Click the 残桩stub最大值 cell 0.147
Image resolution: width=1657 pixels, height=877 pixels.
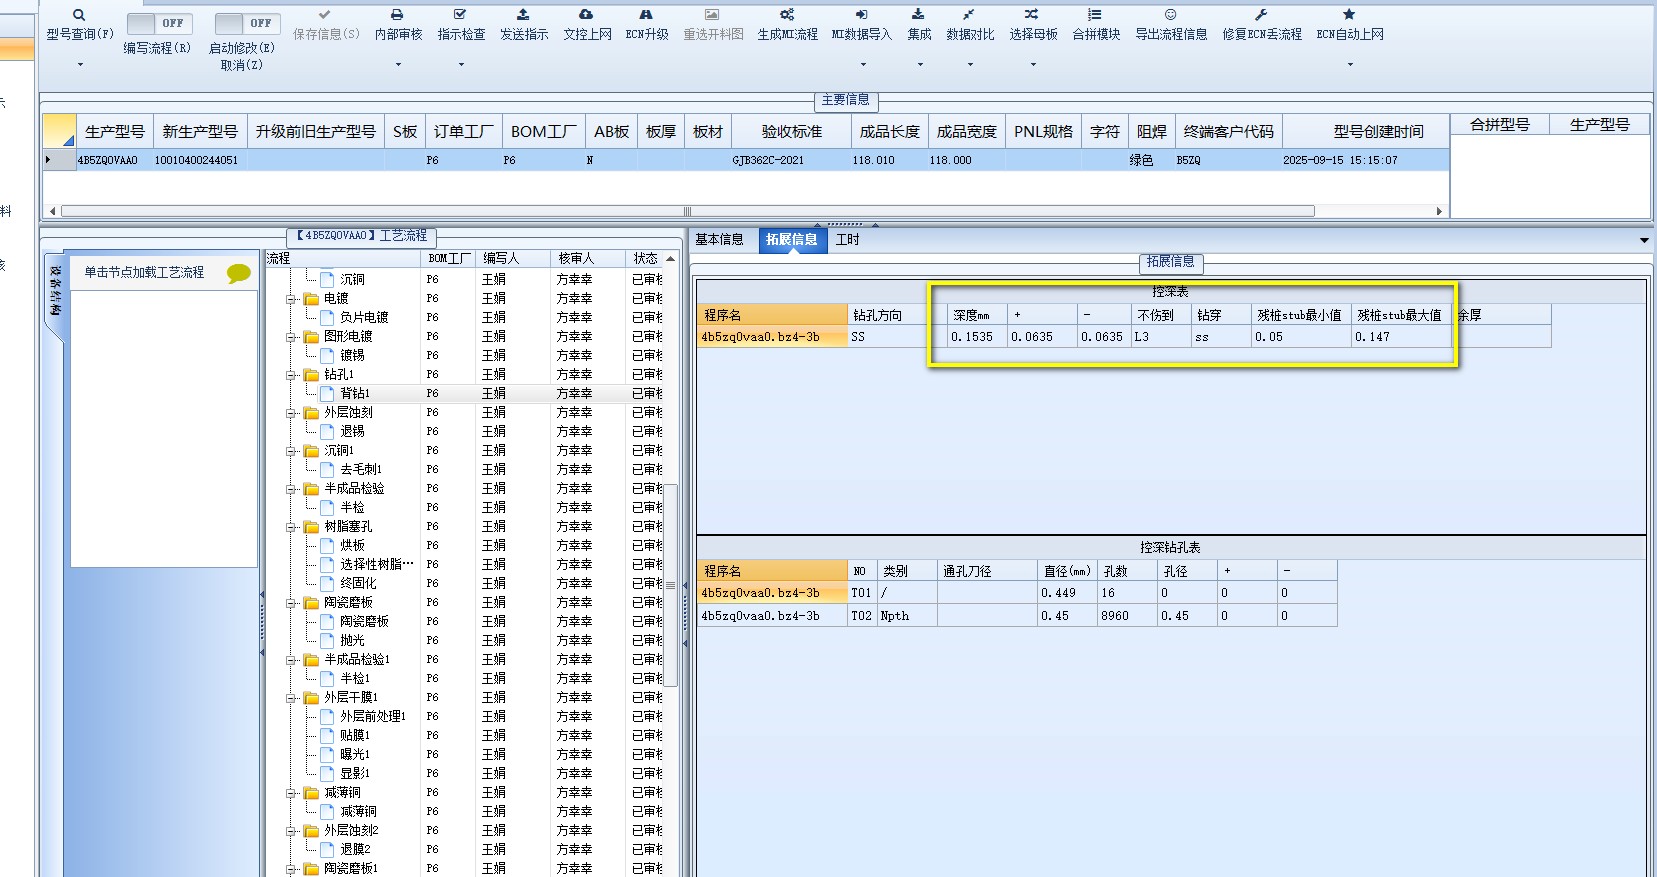(x=1400, y=337)
